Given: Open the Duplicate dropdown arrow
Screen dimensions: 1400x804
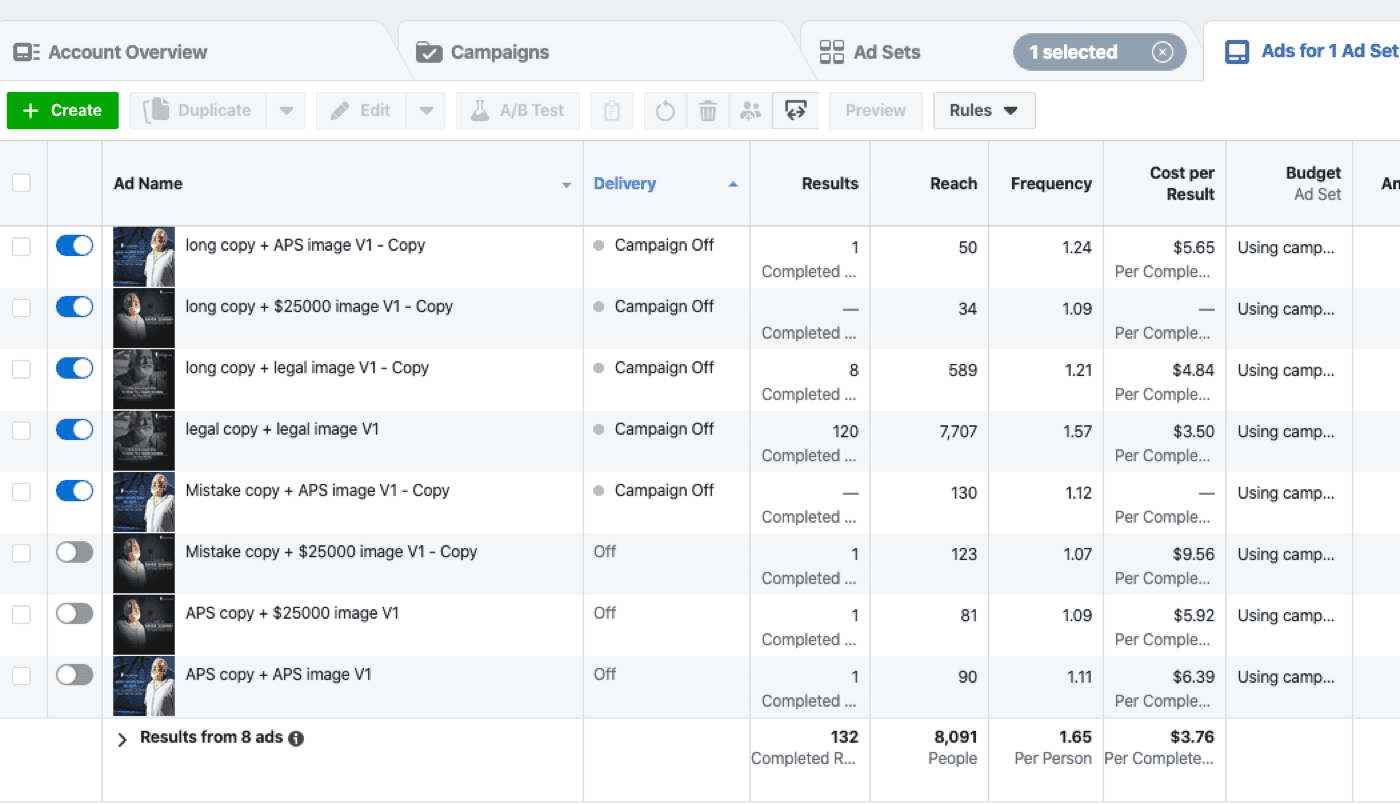Looking at the screenshot, I should (x=286, y=110).
